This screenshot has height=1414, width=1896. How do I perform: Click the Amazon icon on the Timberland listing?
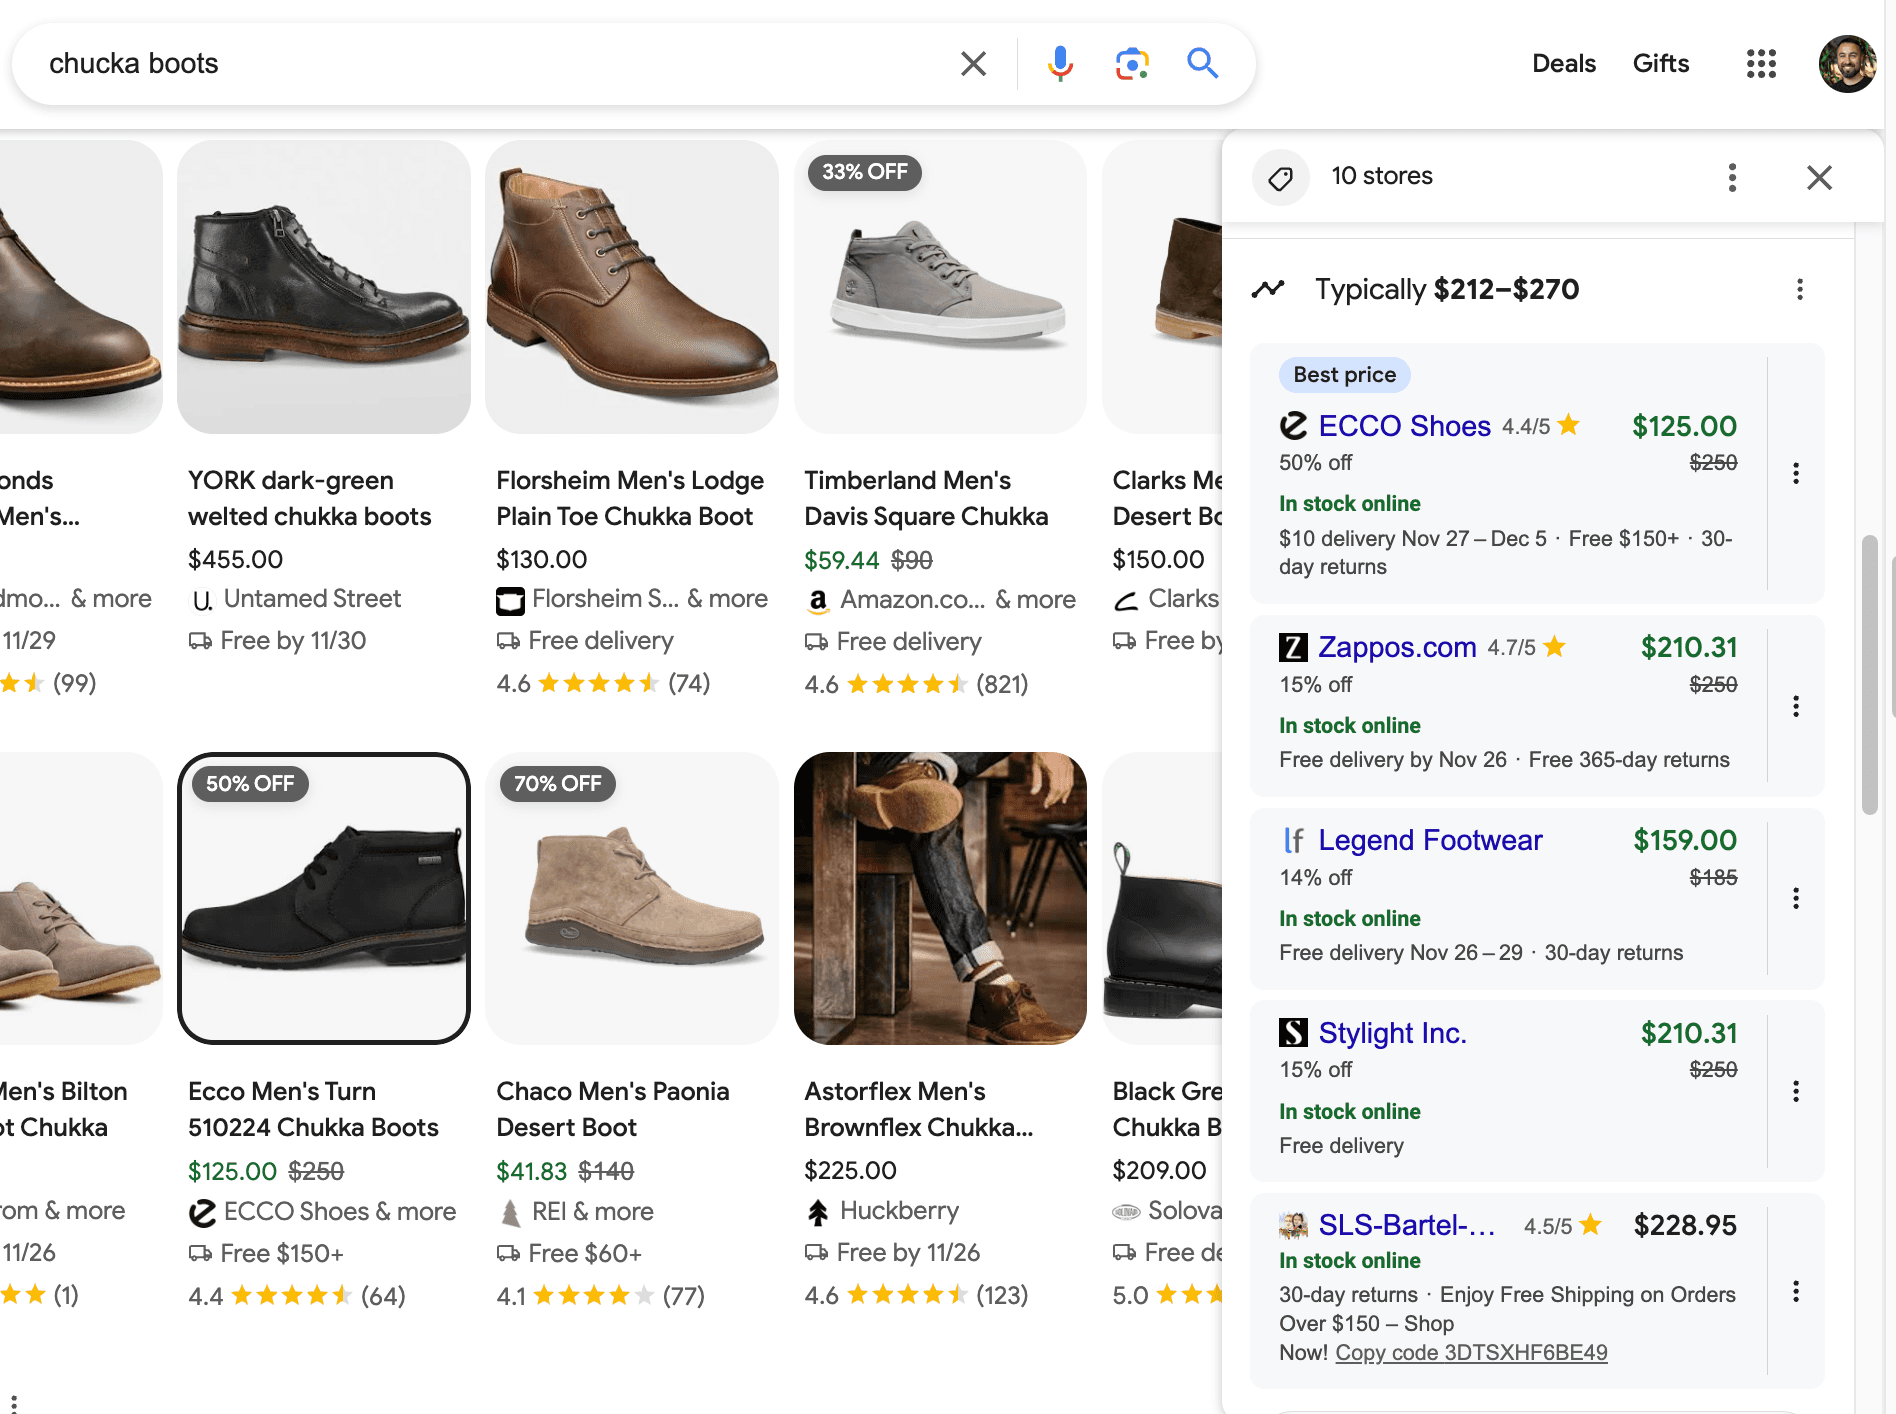click(x=818, y=600)
